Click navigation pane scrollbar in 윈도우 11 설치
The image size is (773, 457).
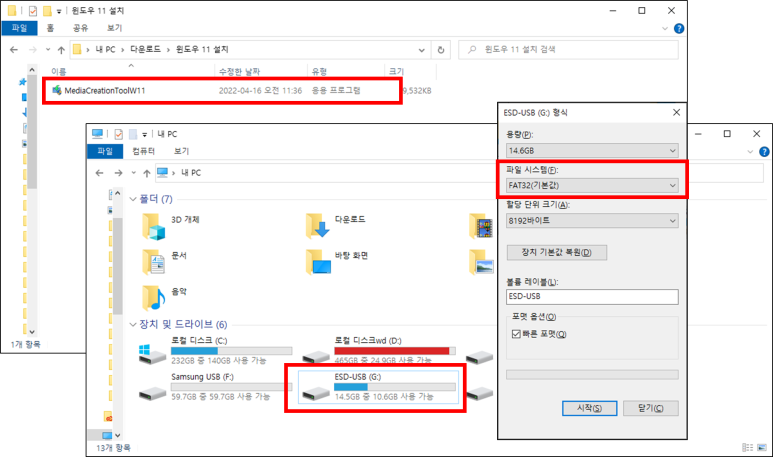tap(32, 131)
